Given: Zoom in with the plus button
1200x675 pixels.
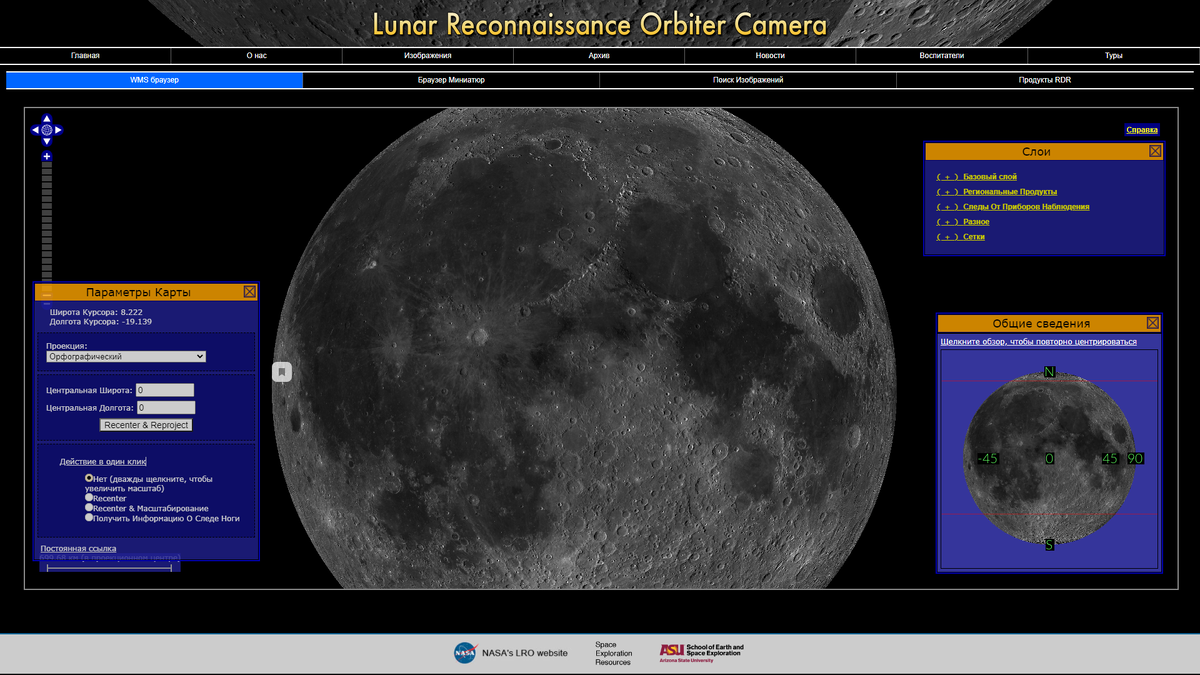Looking at the screenshot, I should [x=47, y=157].
